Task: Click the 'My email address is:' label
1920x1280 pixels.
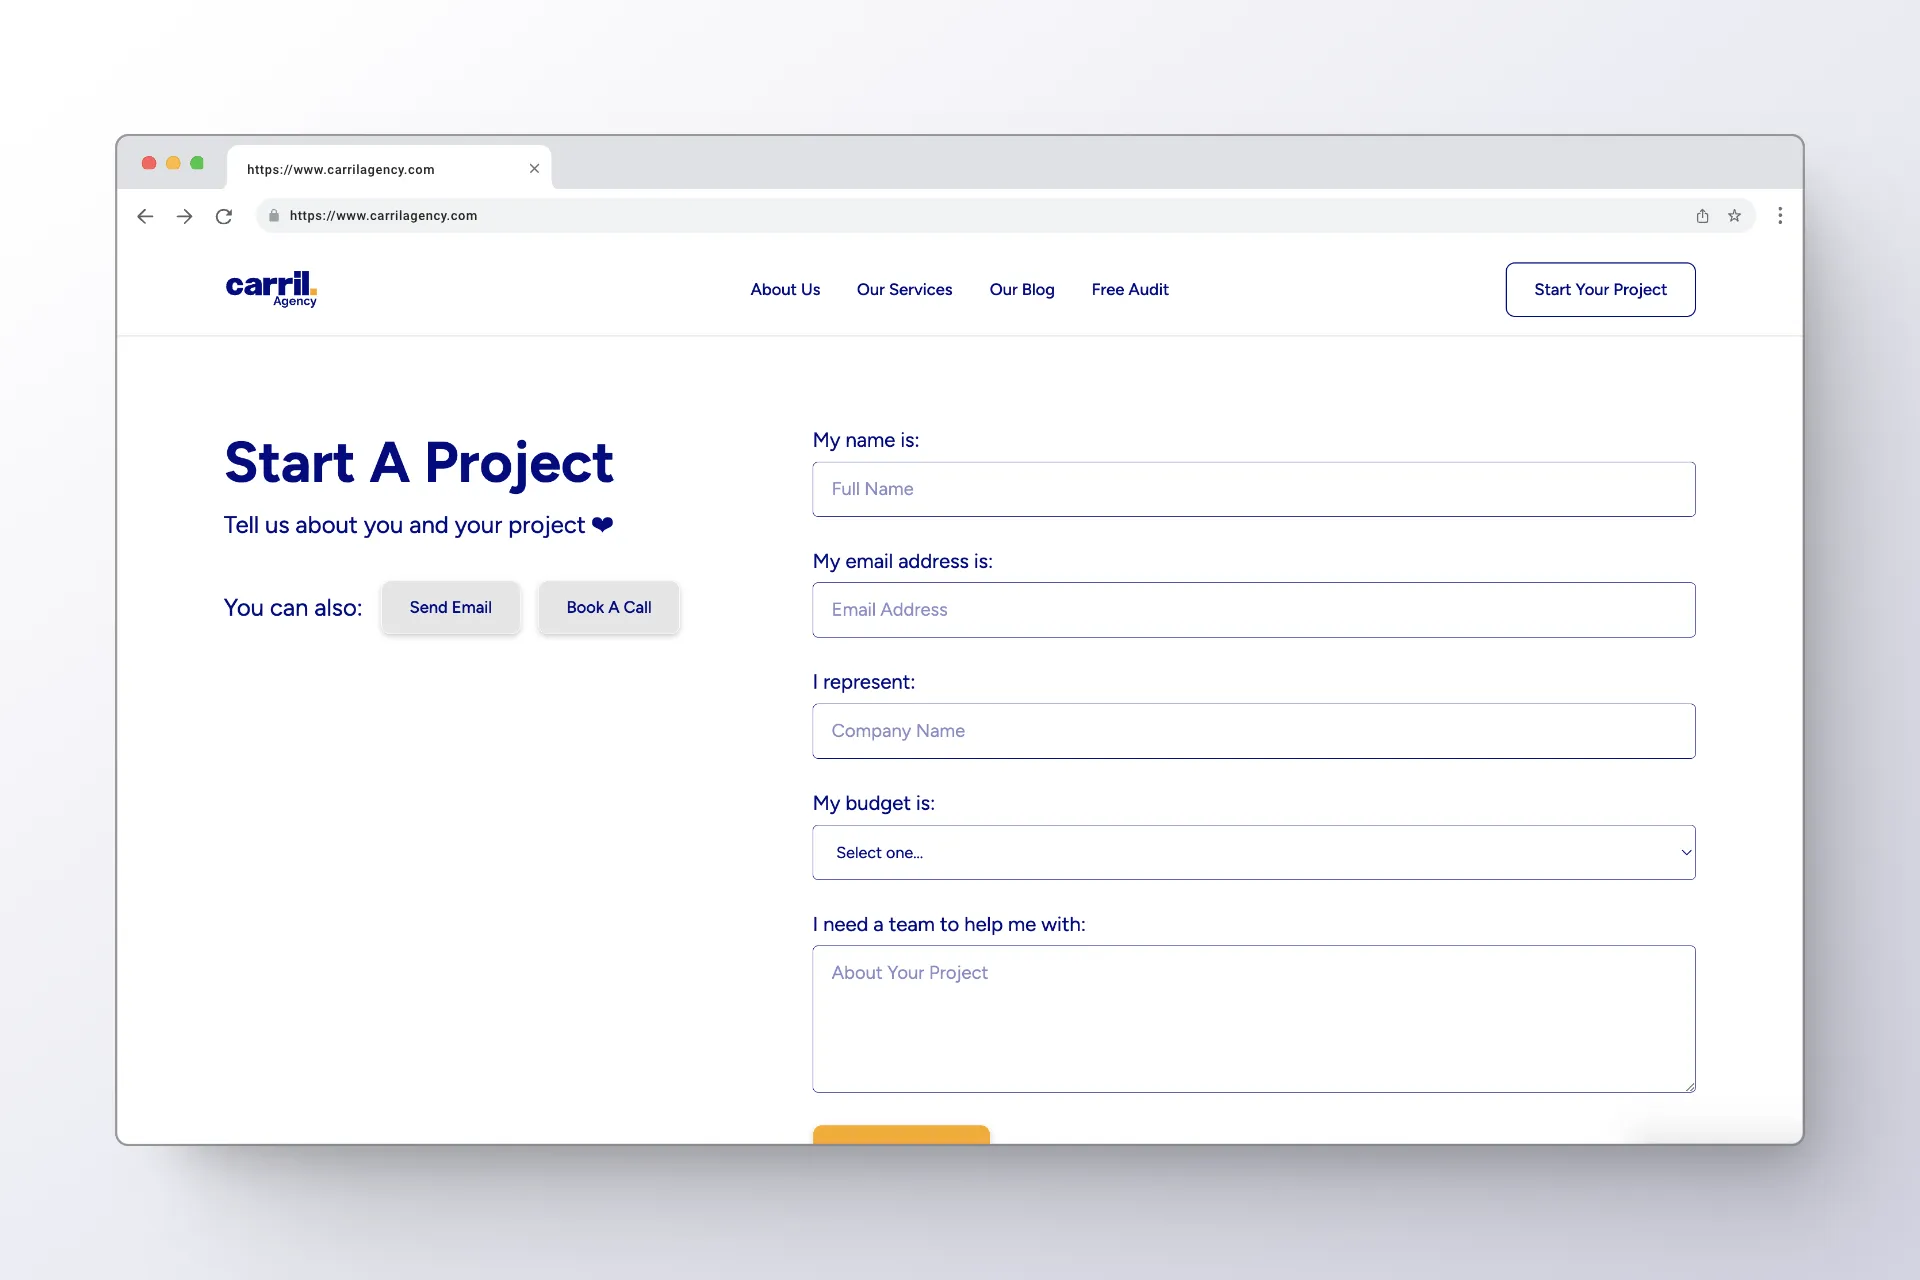Action: click(x=903, y=561)
